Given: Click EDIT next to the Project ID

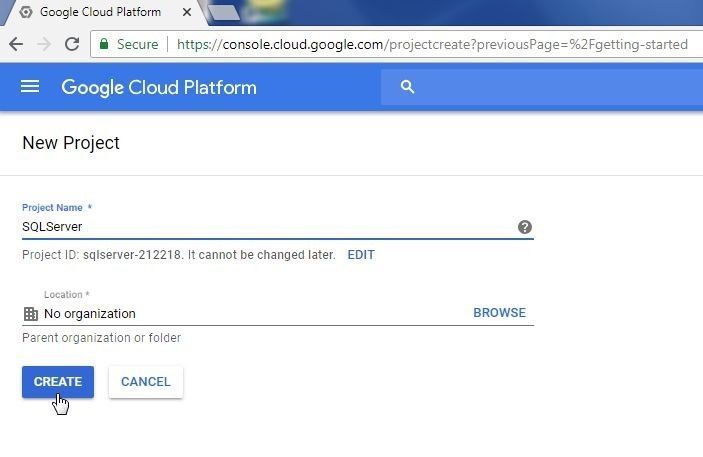Looking at the screenshot, I should coord(361,255).
